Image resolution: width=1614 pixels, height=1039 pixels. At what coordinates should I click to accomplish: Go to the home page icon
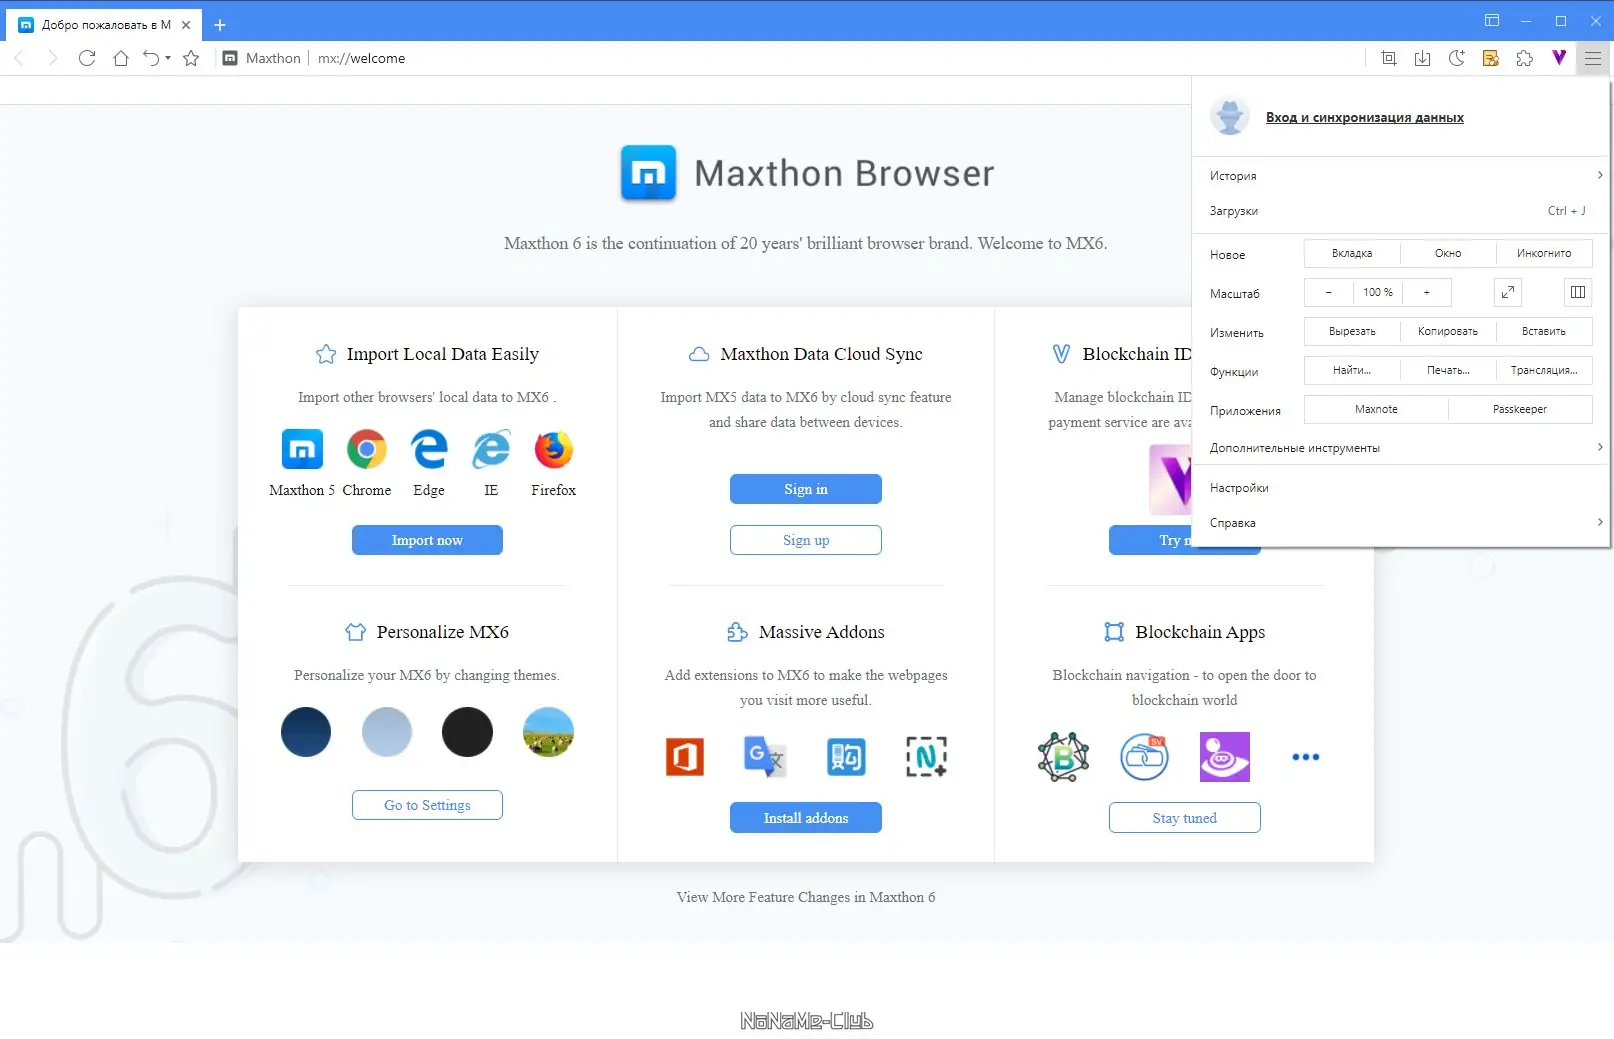(121, 58)
